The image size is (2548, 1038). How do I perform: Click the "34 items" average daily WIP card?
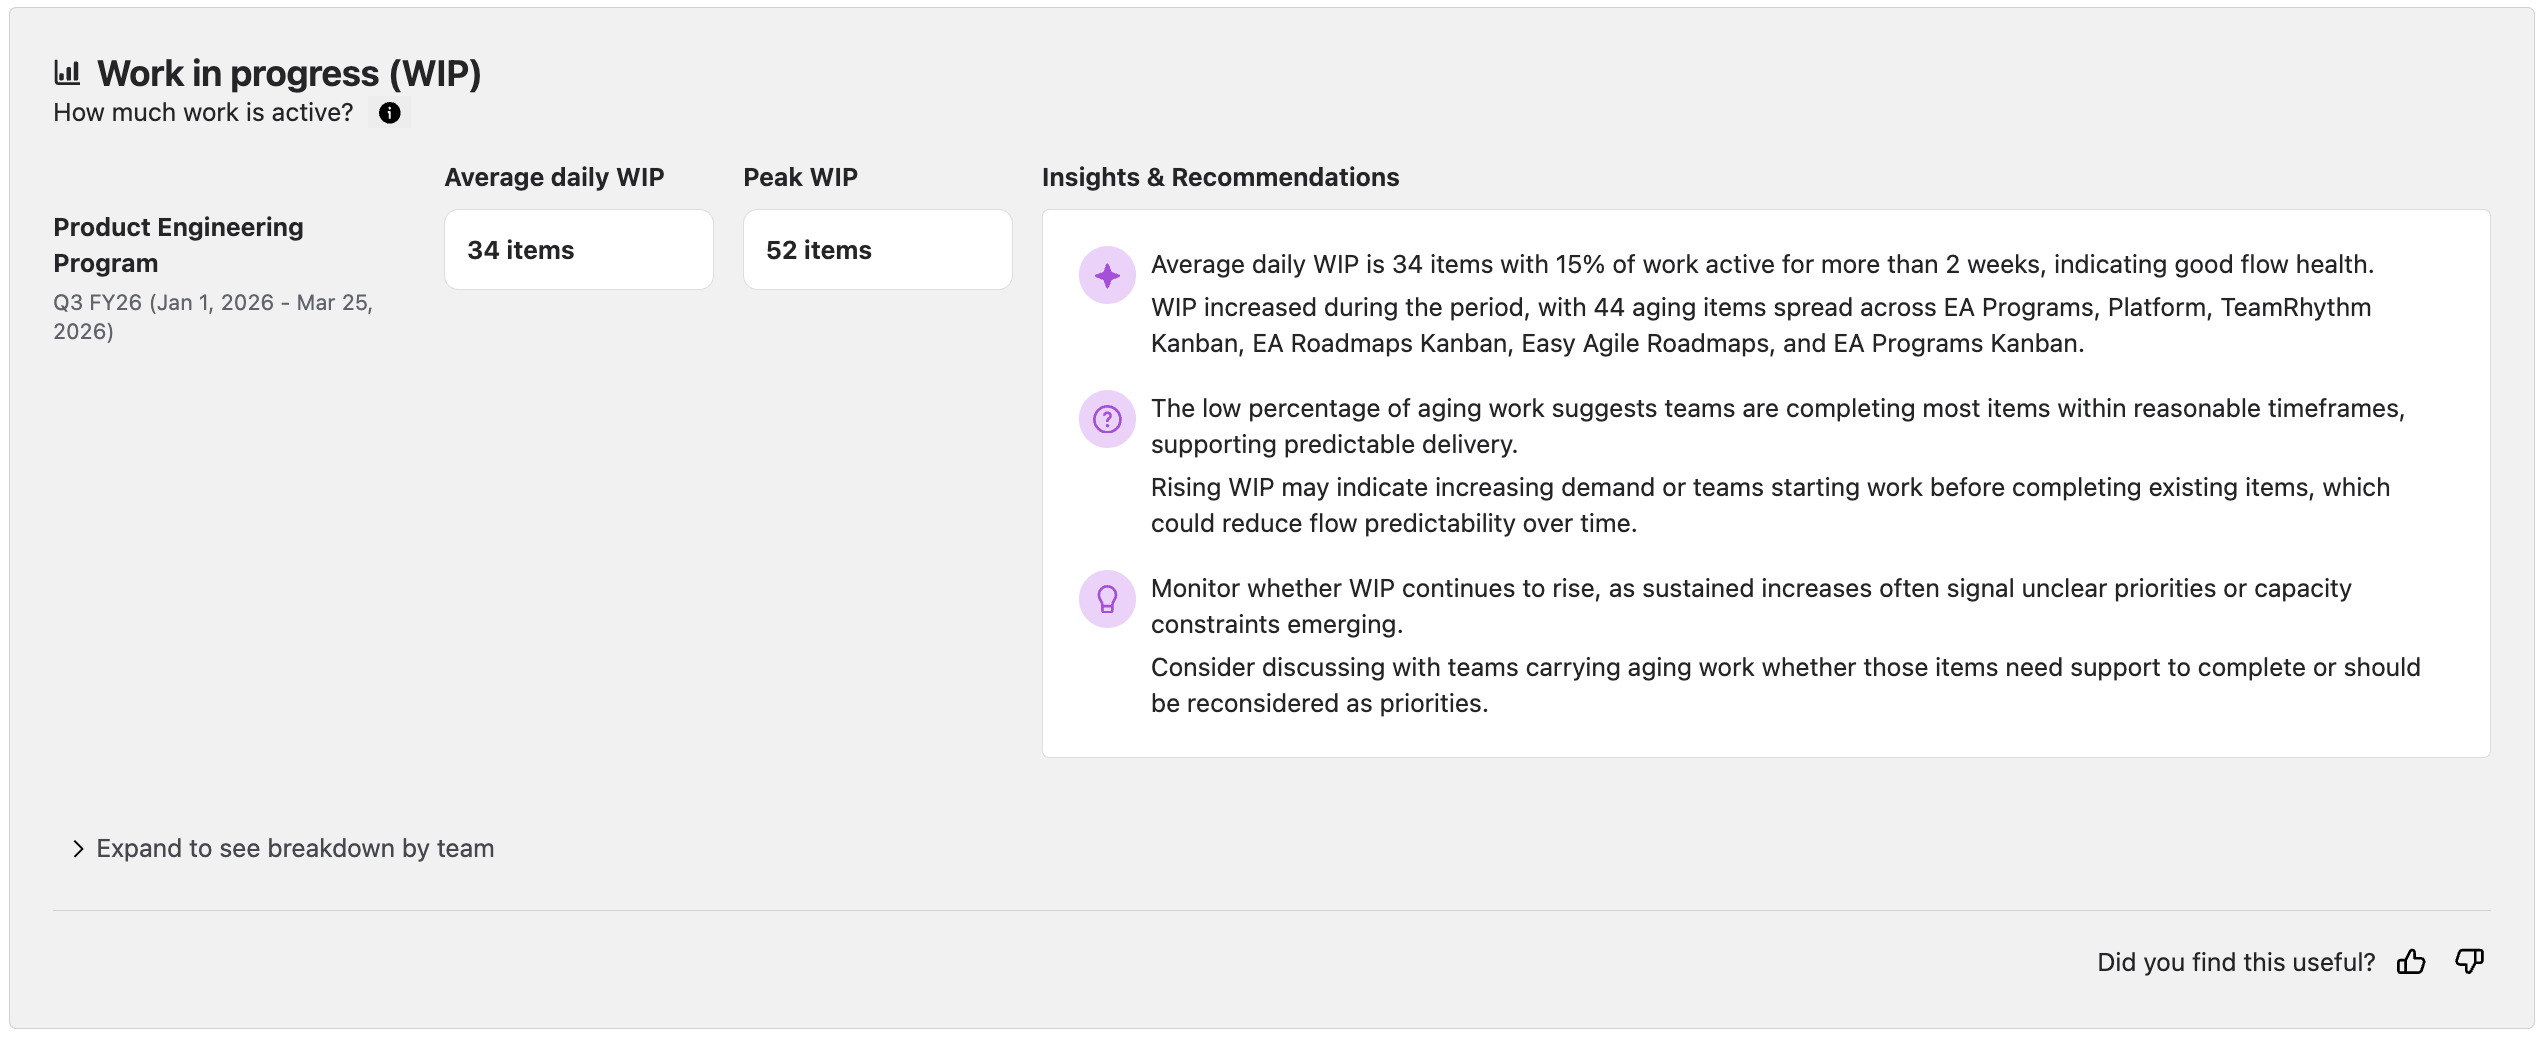578,250
